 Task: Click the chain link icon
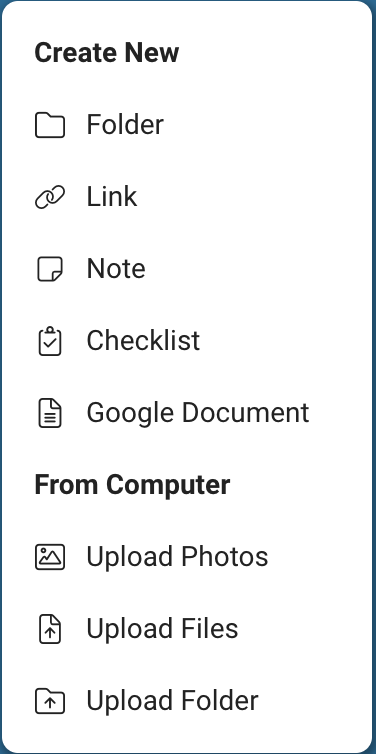[x=50, y=197]
